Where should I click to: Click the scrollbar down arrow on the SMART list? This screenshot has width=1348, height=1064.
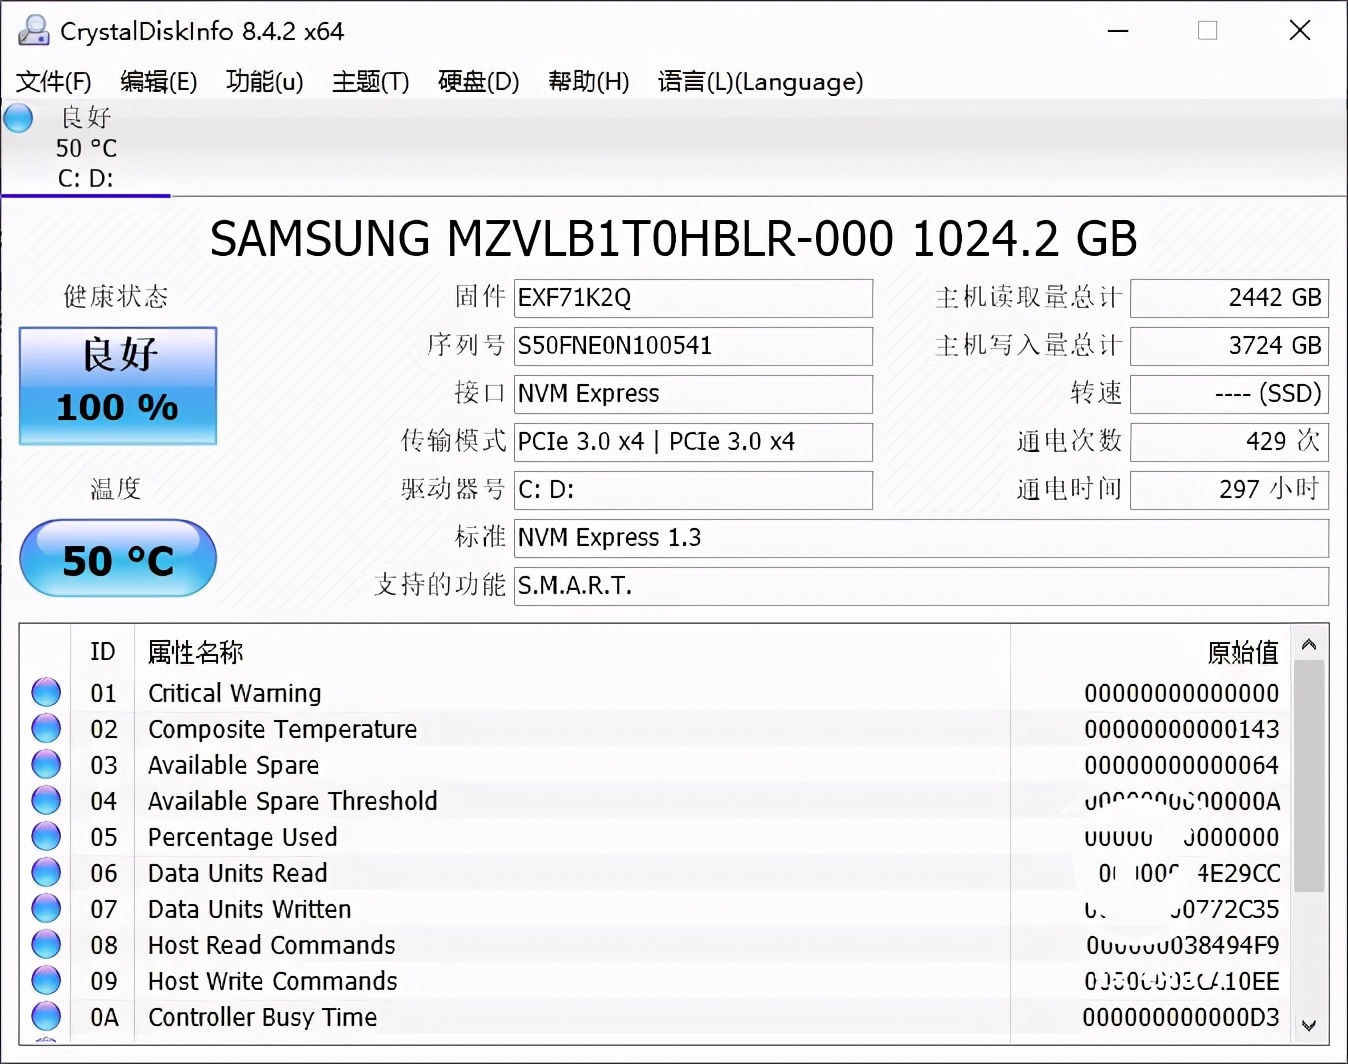(1309, 1026)
